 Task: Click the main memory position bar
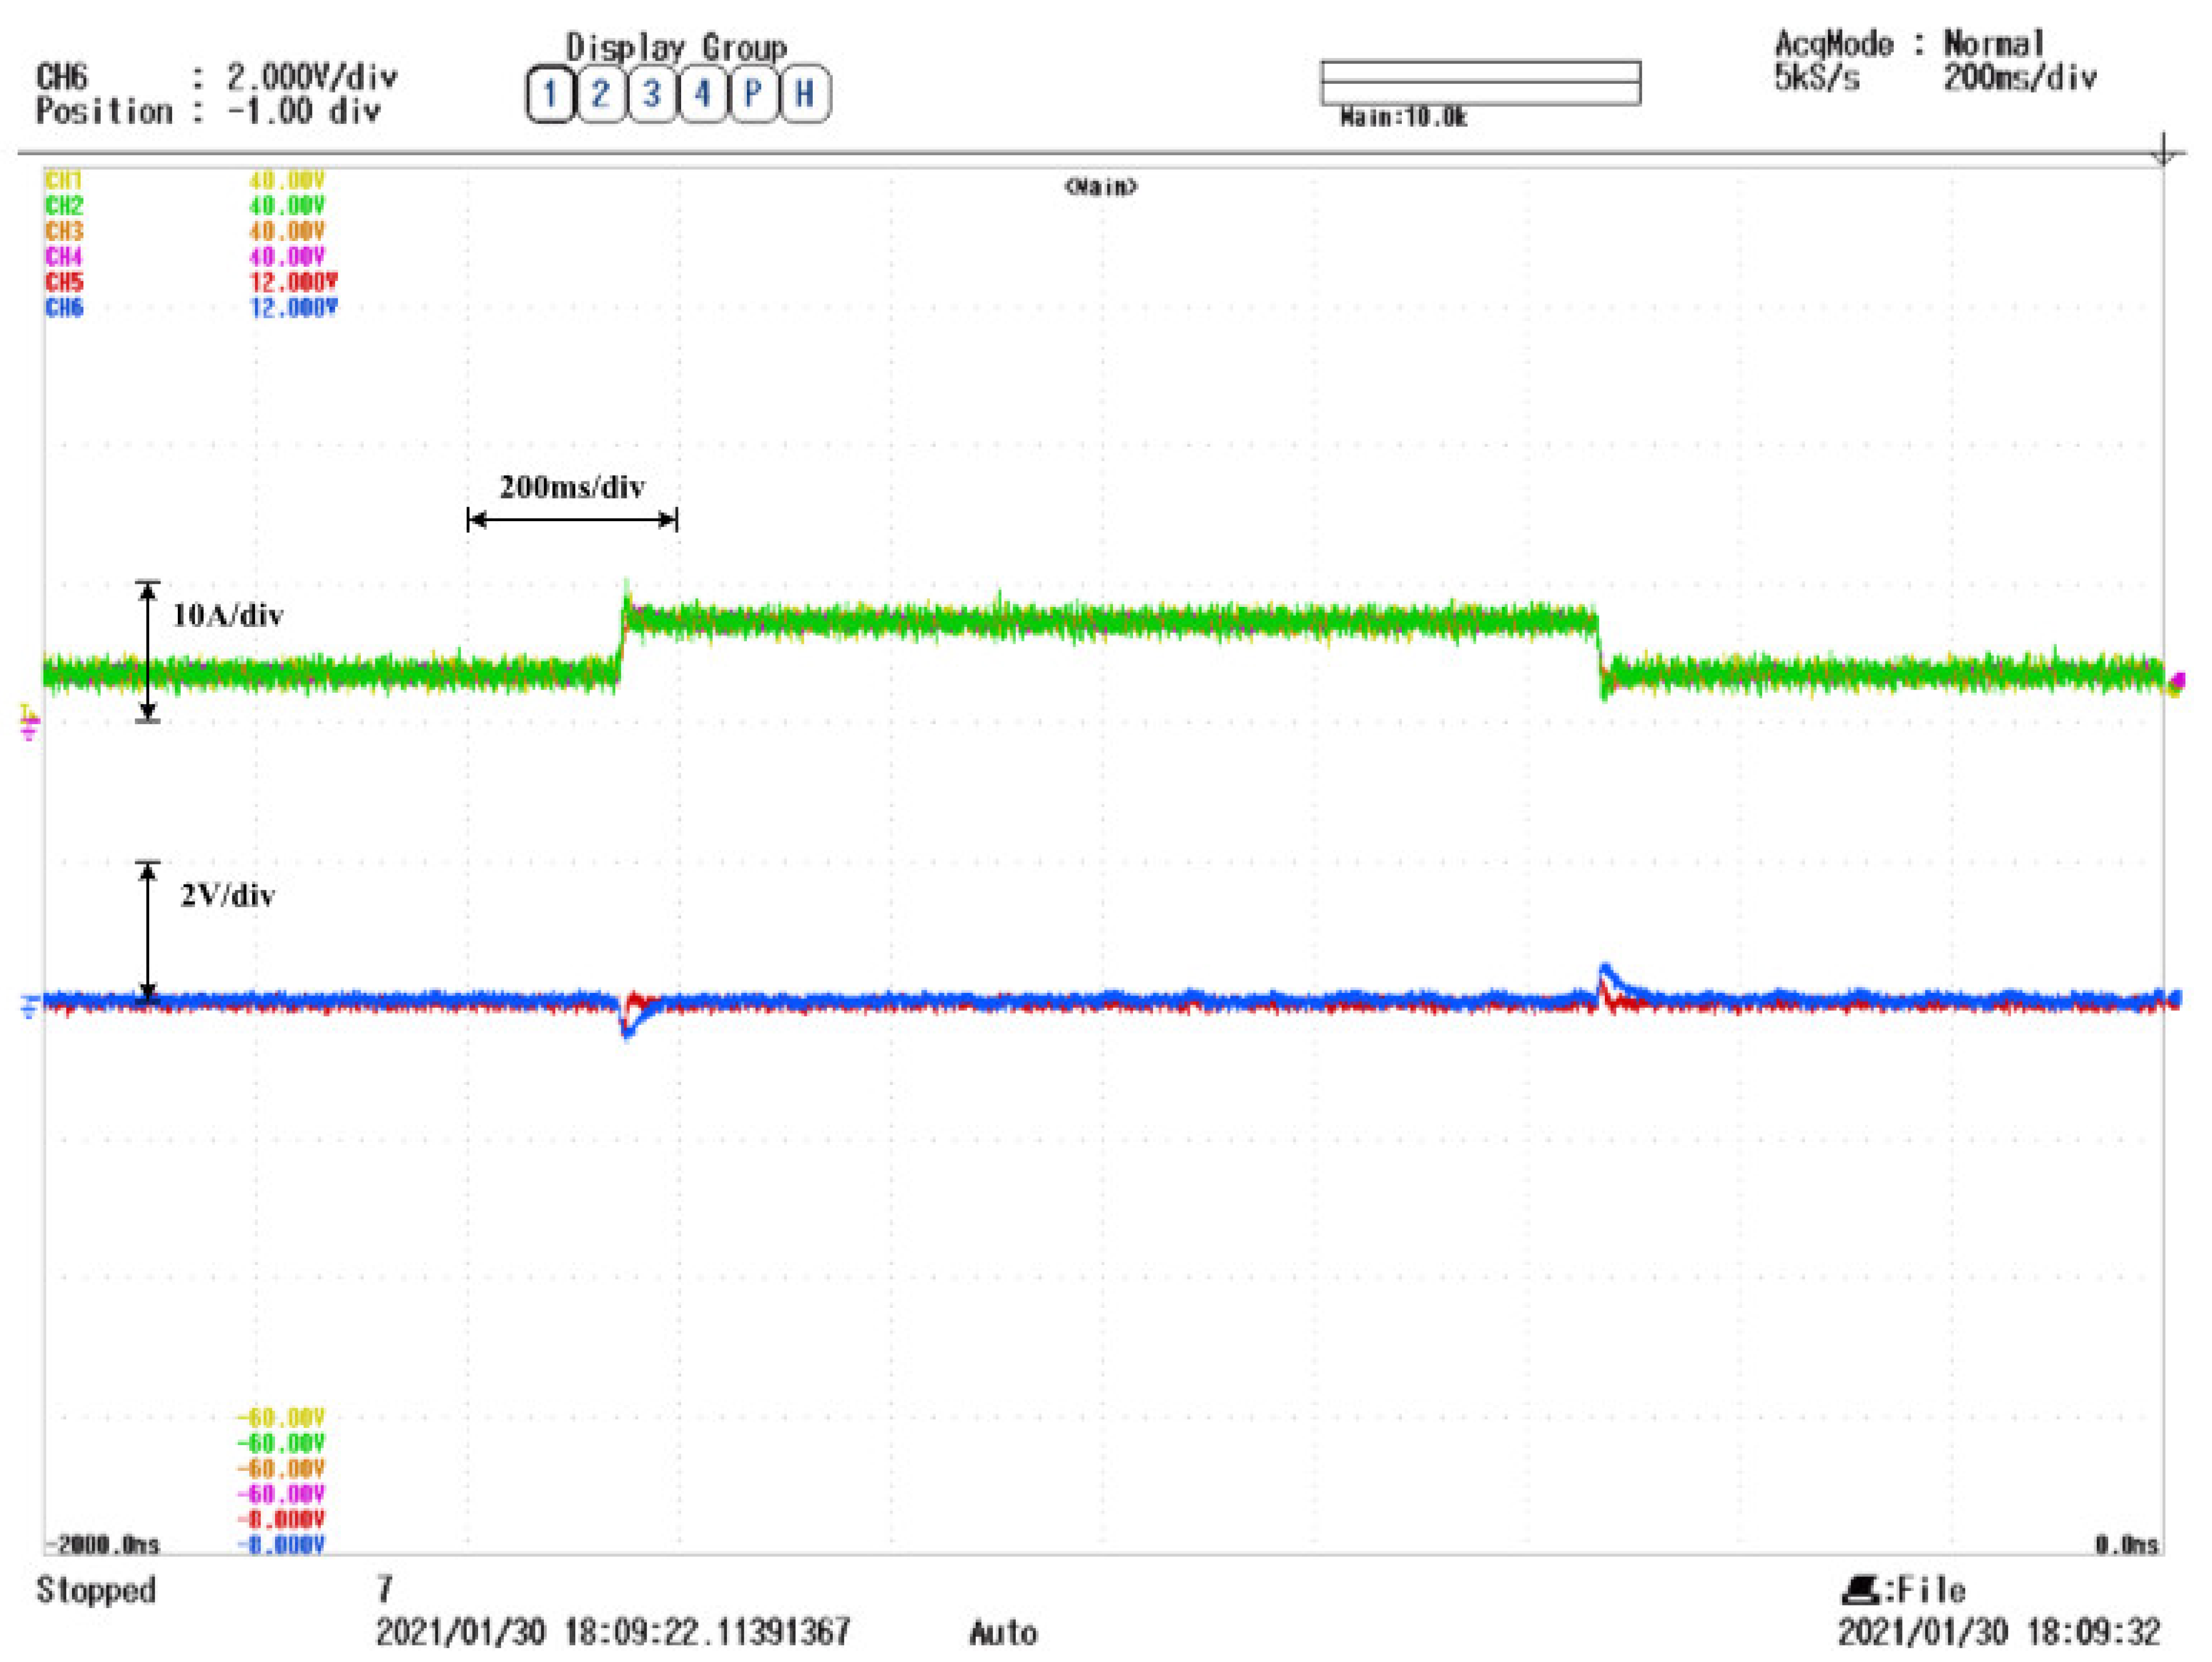point(1480,82)
